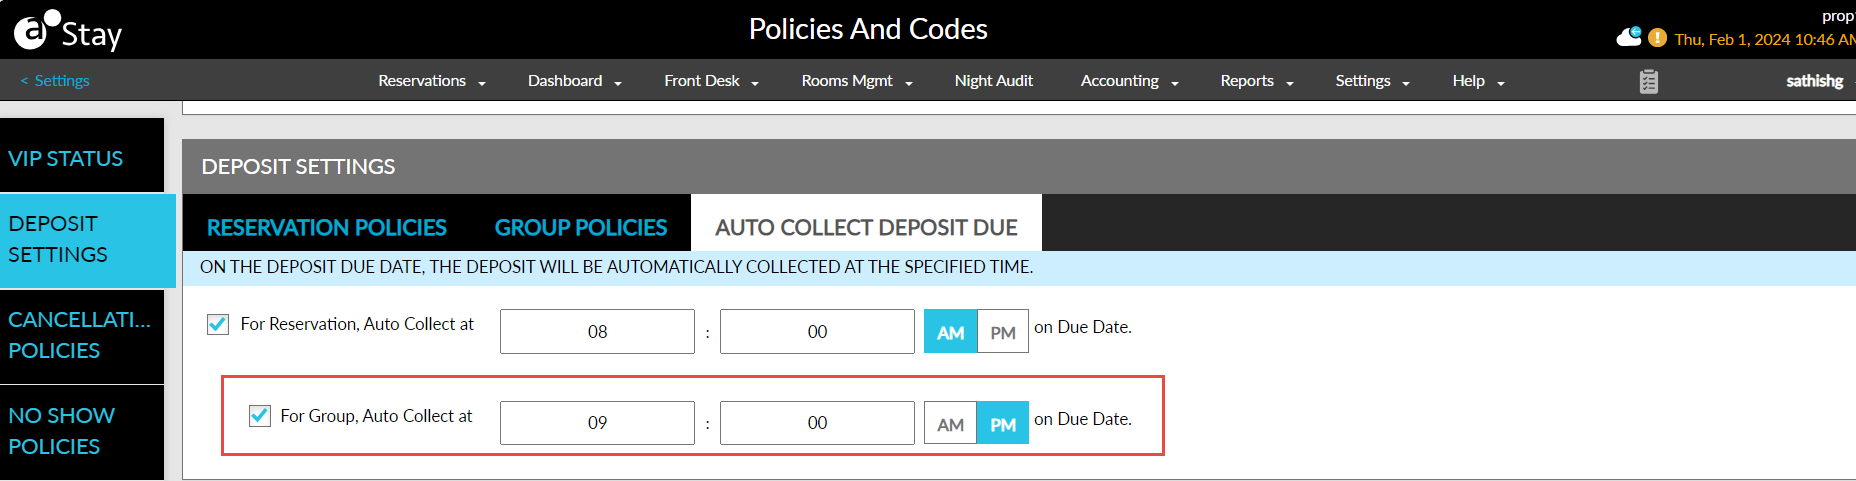
Task: Click Reservation hour input field showing 08
Action: pos(597,332)
